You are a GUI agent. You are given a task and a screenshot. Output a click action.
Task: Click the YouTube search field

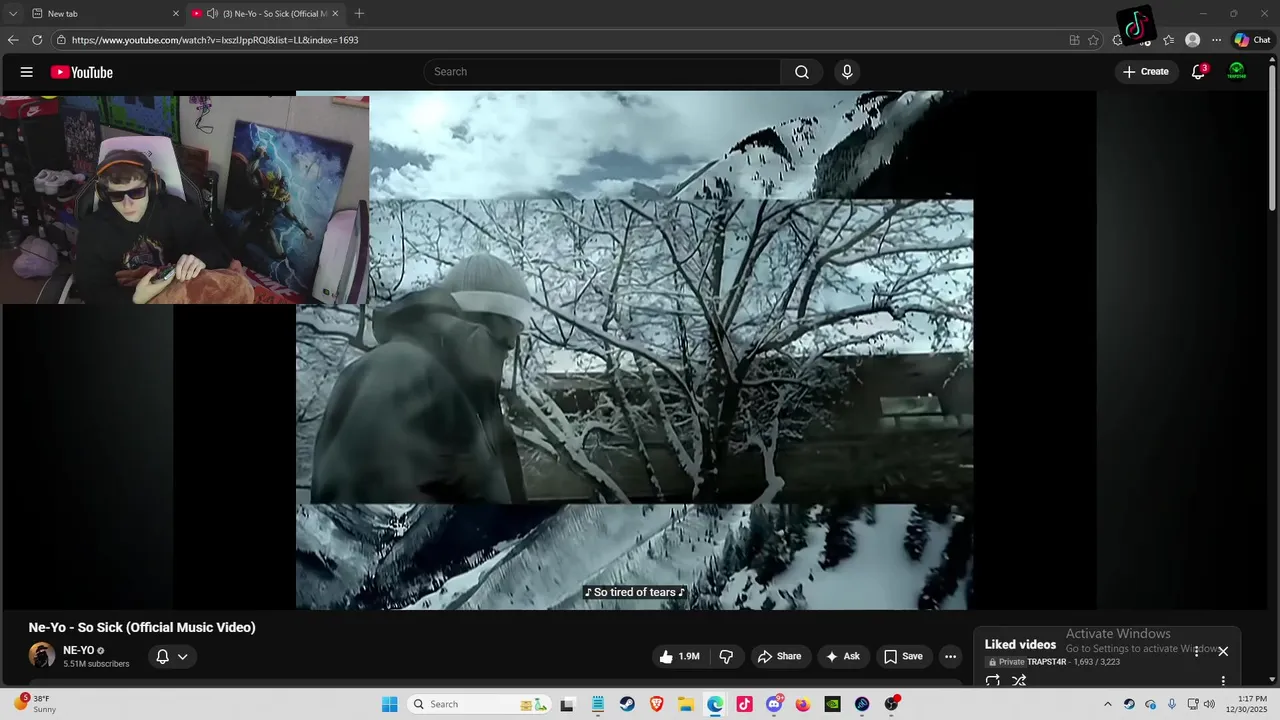tap(603, 72)
